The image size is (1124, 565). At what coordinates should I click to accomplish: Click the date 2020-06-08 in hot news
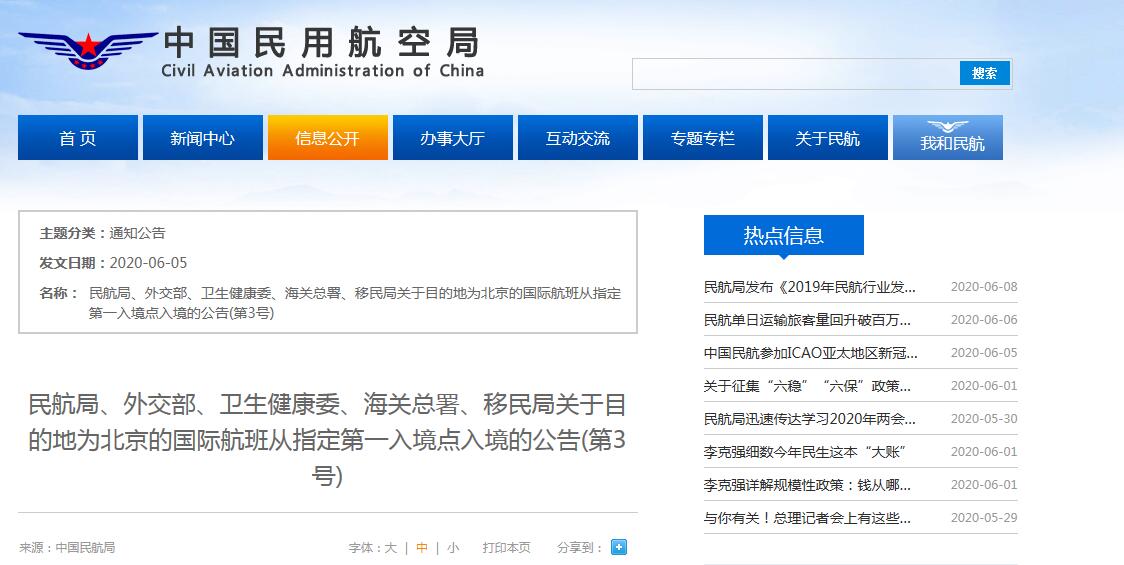pyautogui.click(x=984, y=287)
